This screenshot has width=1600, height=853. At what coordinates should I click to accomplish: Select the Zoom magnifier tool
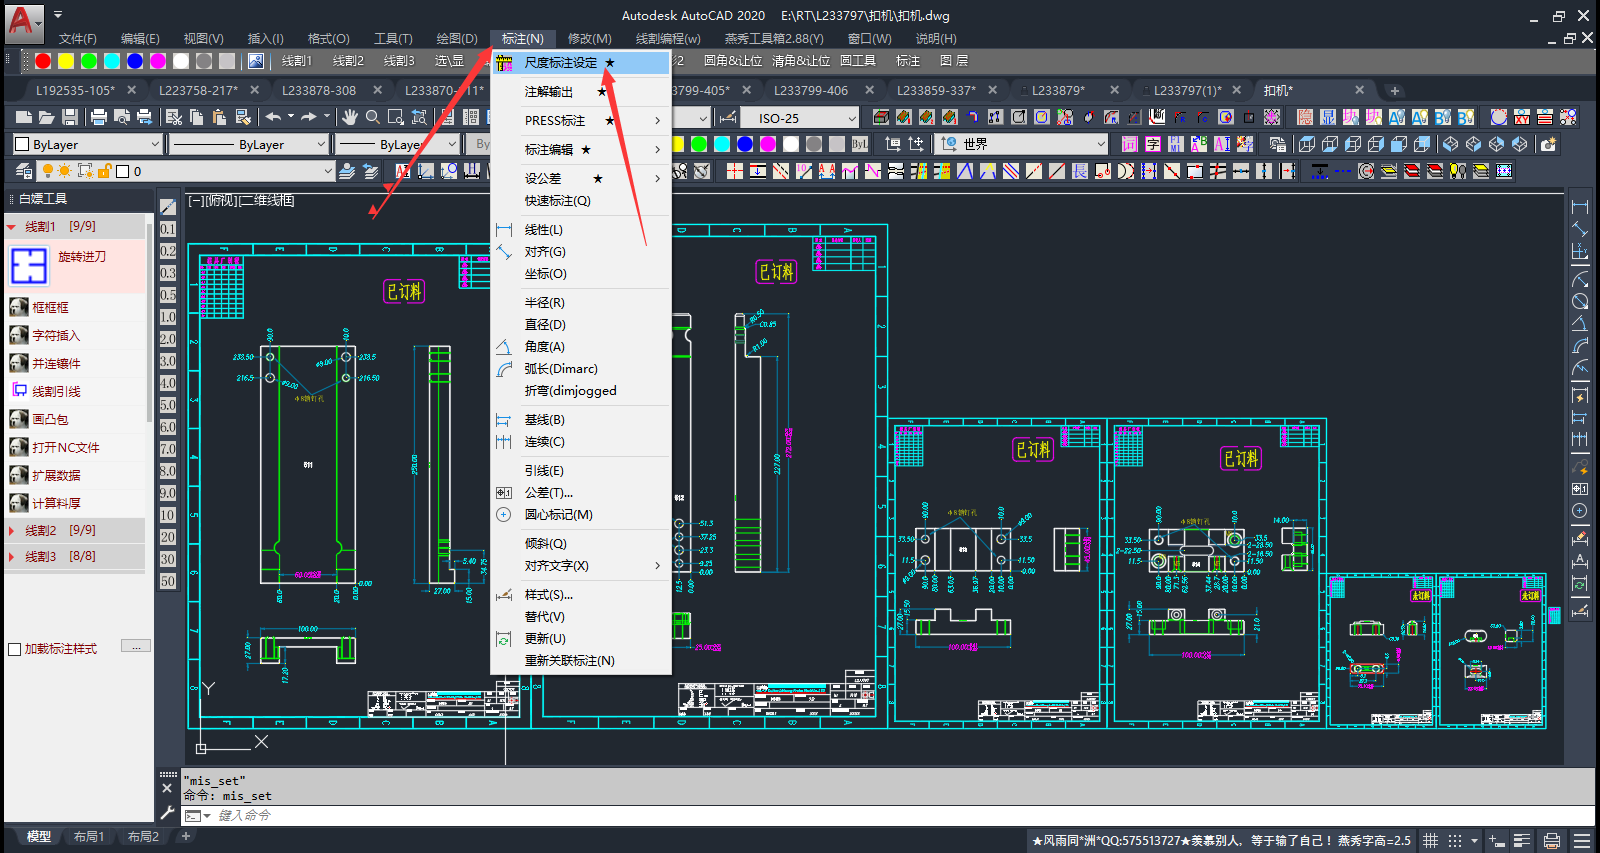coord(372,117)
